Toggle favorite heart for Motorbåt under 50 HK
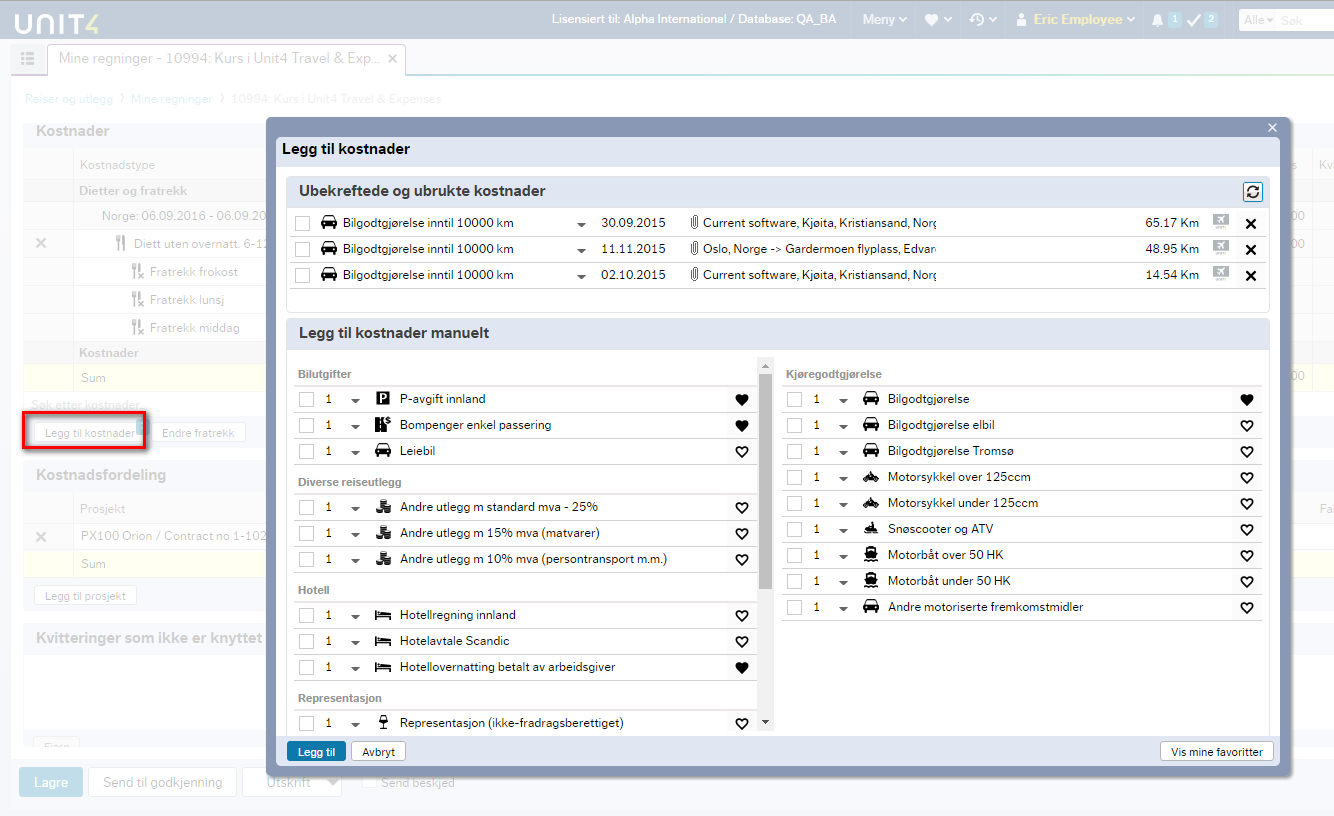This screenshot has width=1334, height=816. tap(1246, 581)
